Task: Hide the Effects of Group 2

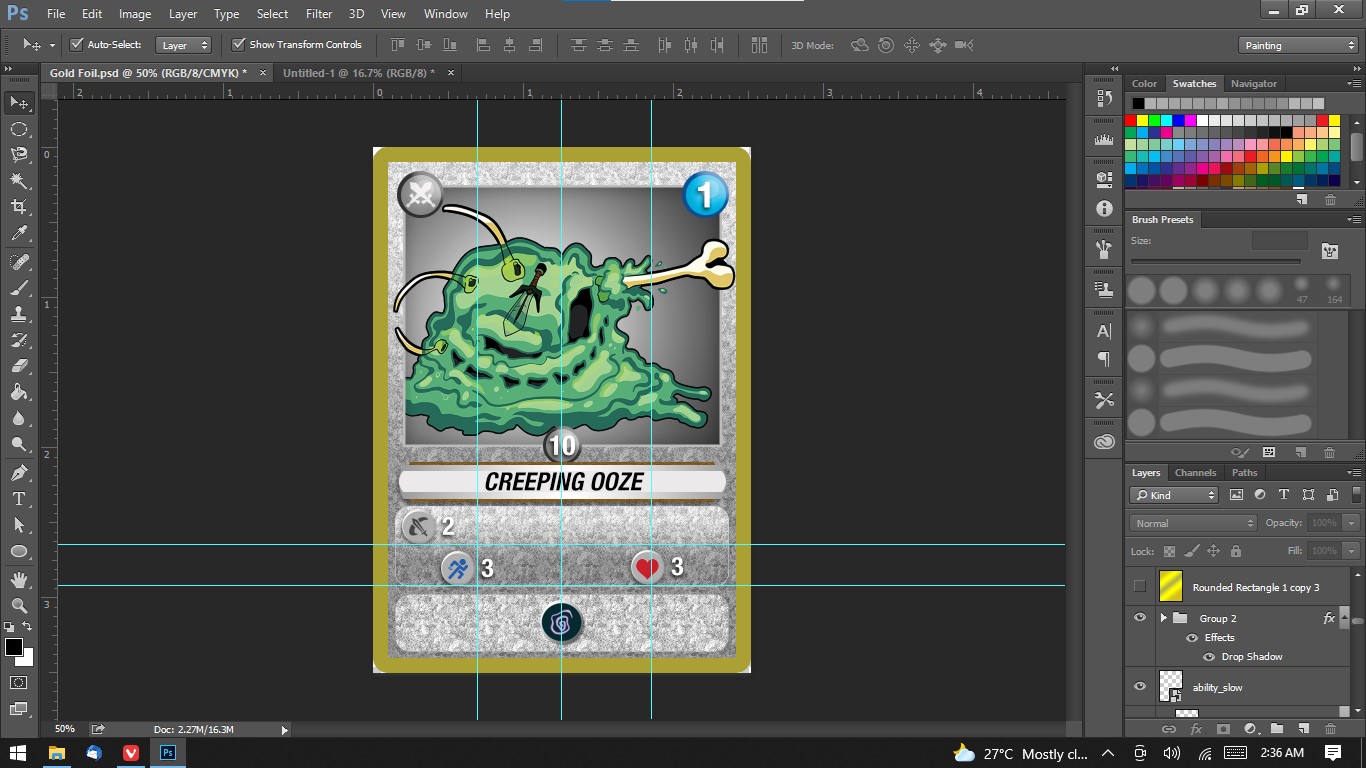Action: (x=1192, y=638)
